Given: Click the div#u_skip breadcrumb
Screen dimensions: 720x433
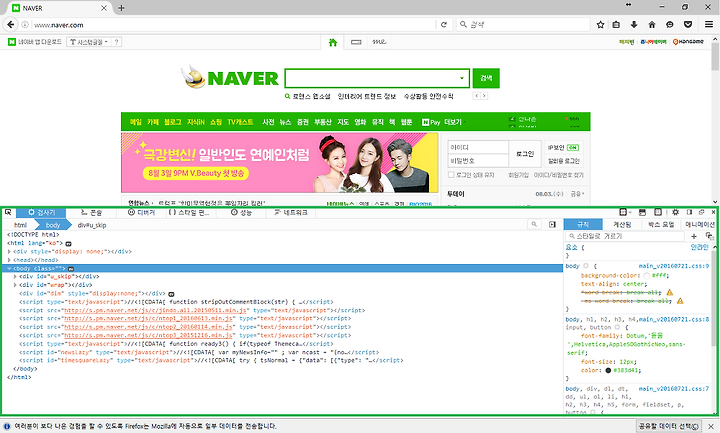Looking at the screenshot, I should [x=92, y=225].
